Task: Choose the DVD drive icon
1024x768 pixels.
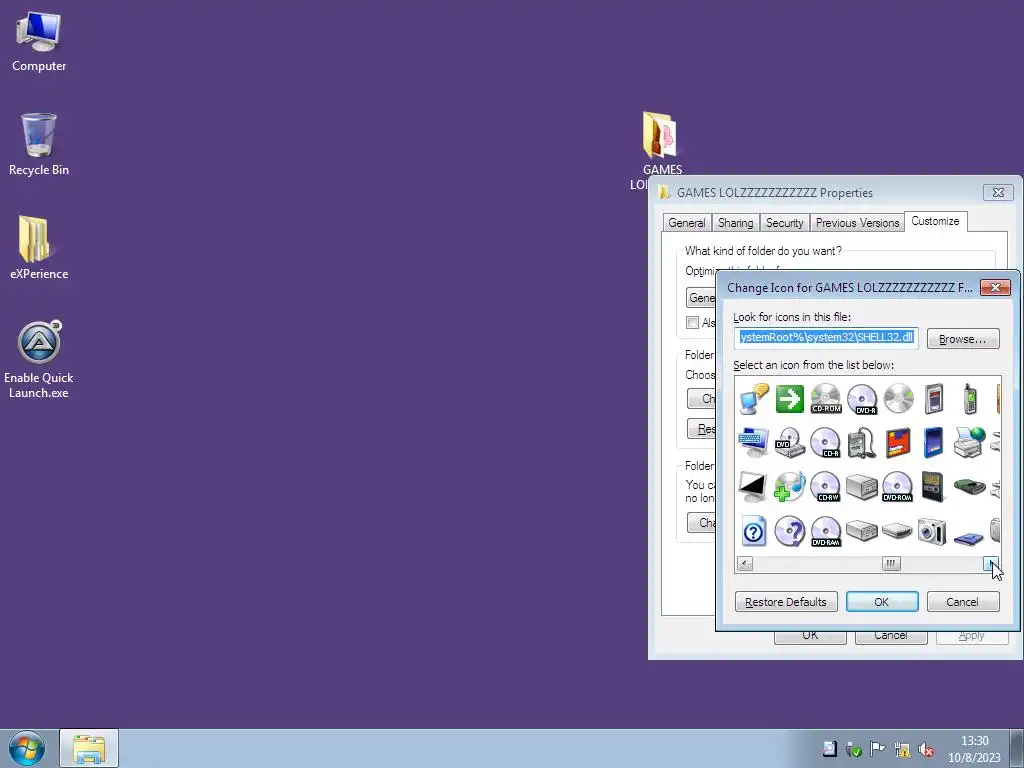Action: pos(790,443)
